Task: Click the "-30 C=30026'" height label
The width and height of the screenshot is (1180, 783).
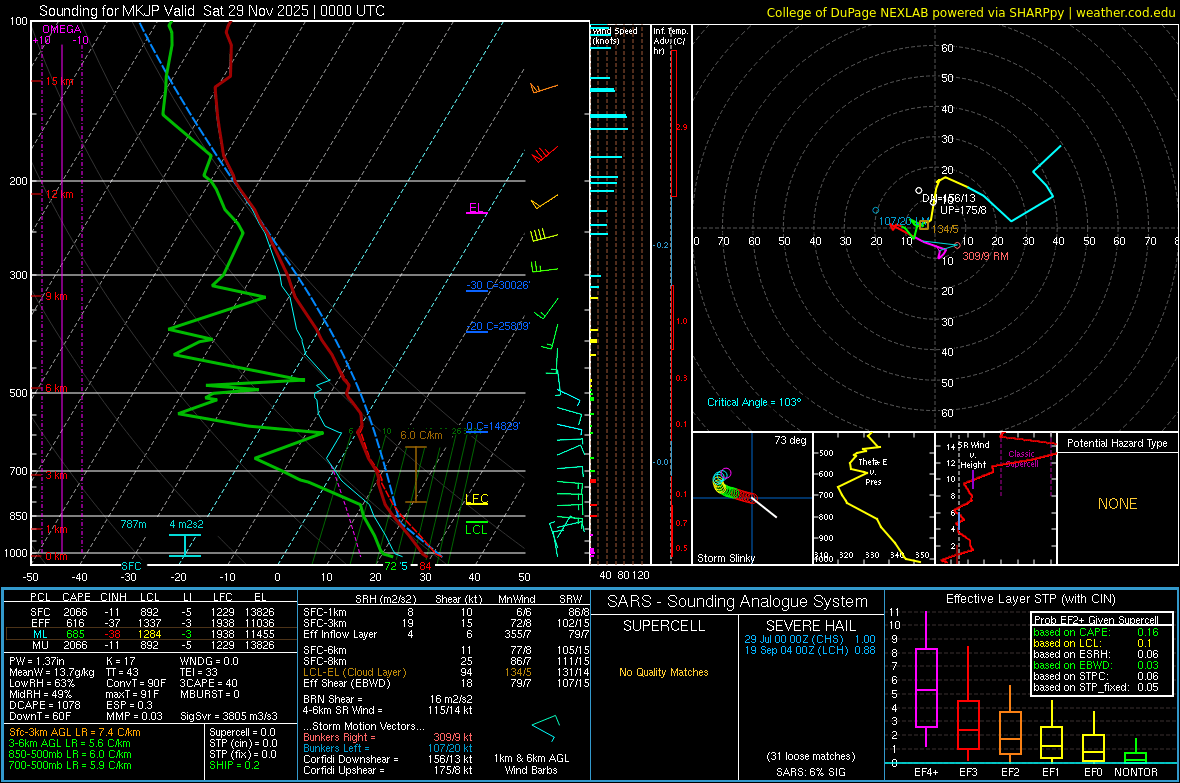Action: pos(498,285)
